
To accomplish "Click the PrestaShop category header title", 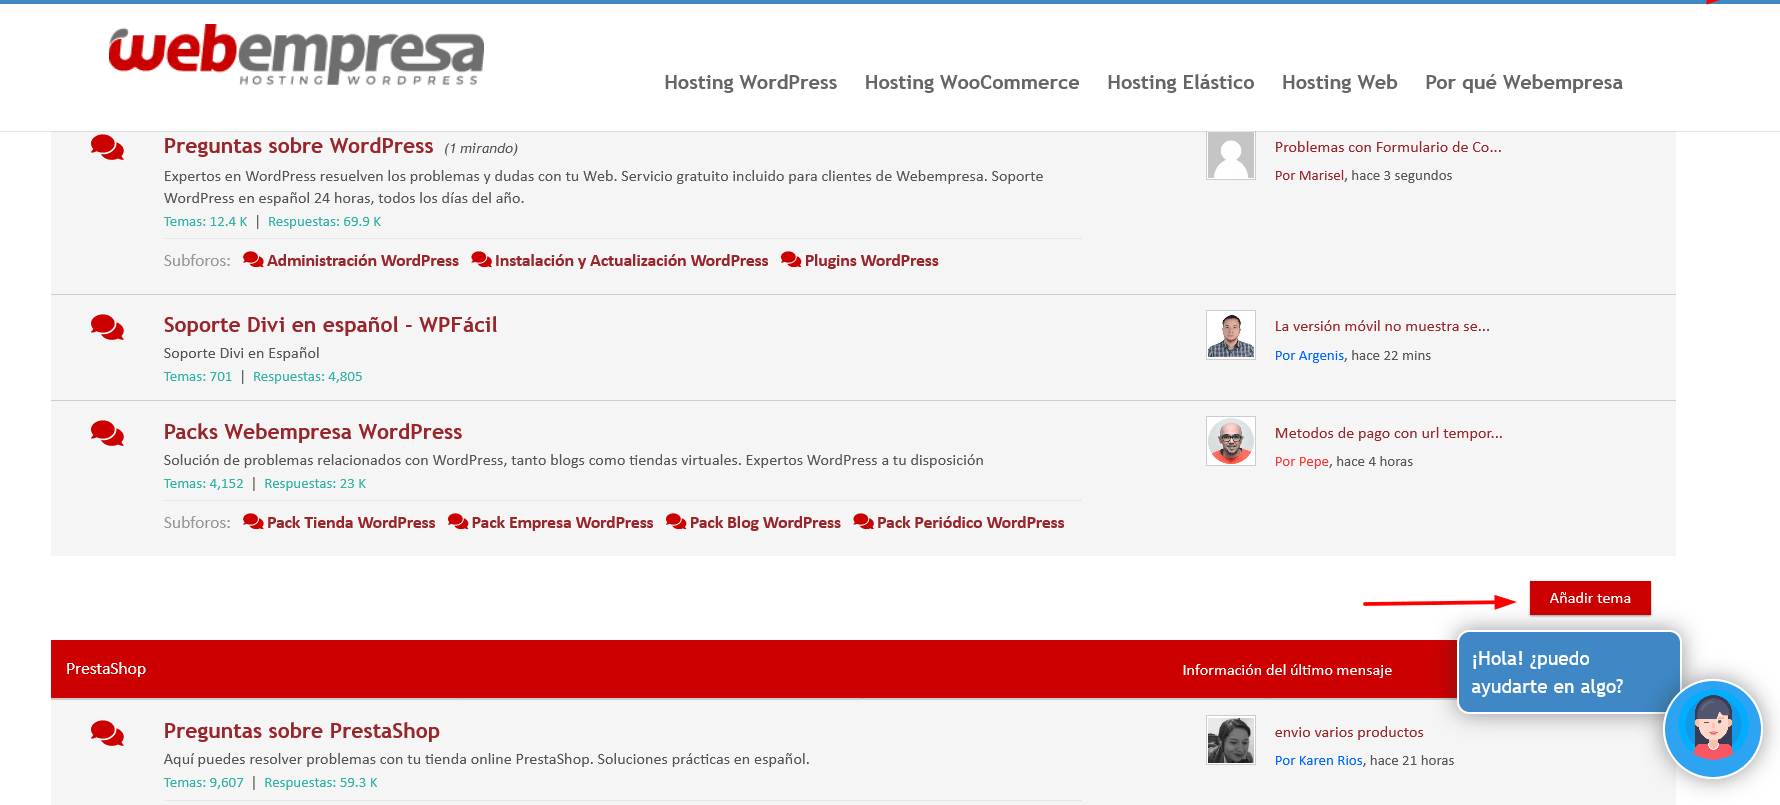I will point(106,669).
